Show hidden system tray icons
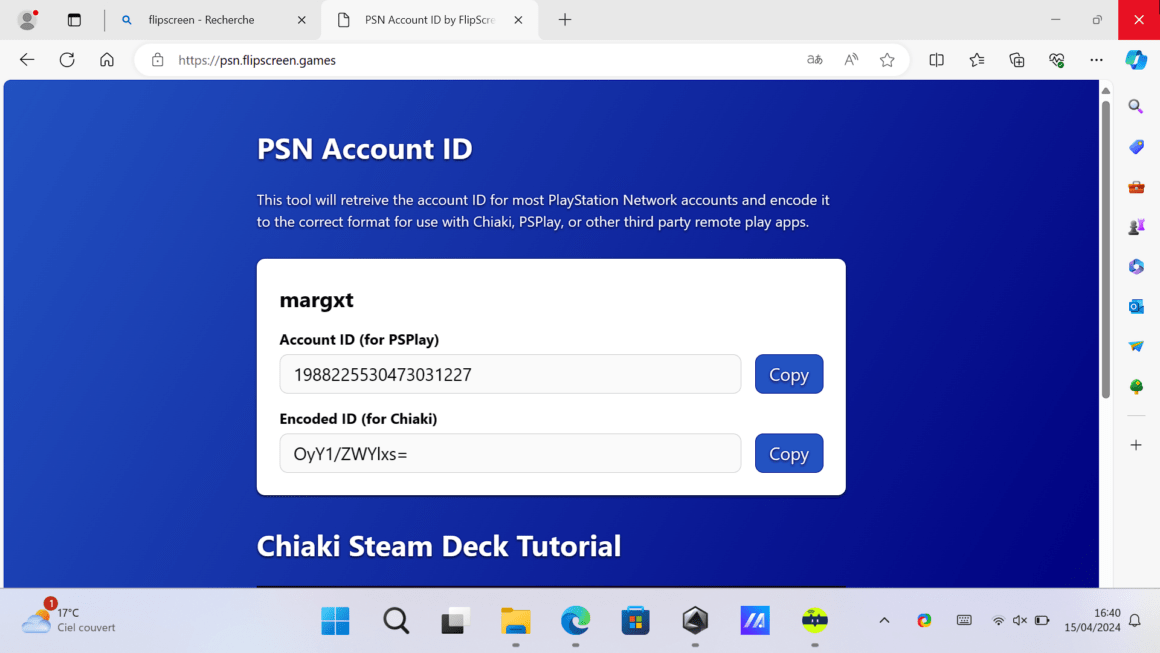1160x653 pixels. 884,620
